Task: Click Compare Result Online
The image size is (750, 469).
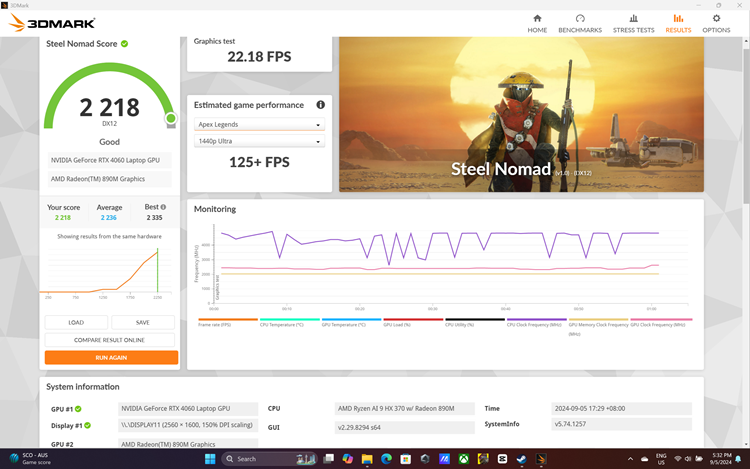Action: 110,340
